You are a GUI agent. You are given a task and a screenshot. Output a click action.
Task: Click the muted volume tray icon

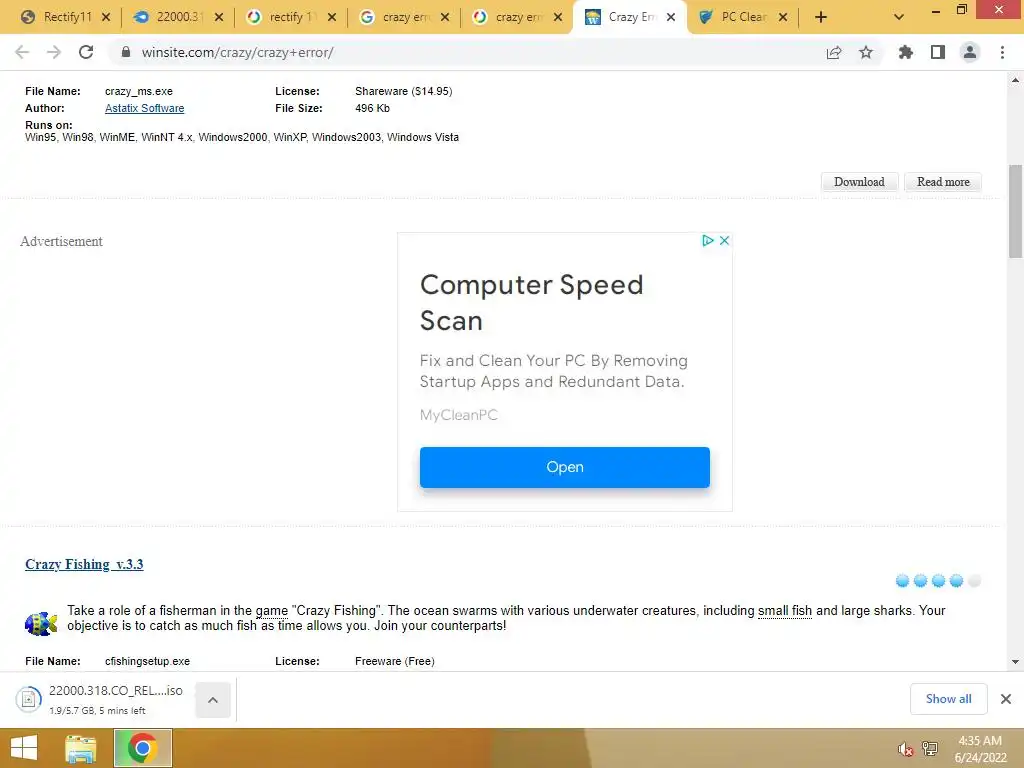tap(905, 749)
